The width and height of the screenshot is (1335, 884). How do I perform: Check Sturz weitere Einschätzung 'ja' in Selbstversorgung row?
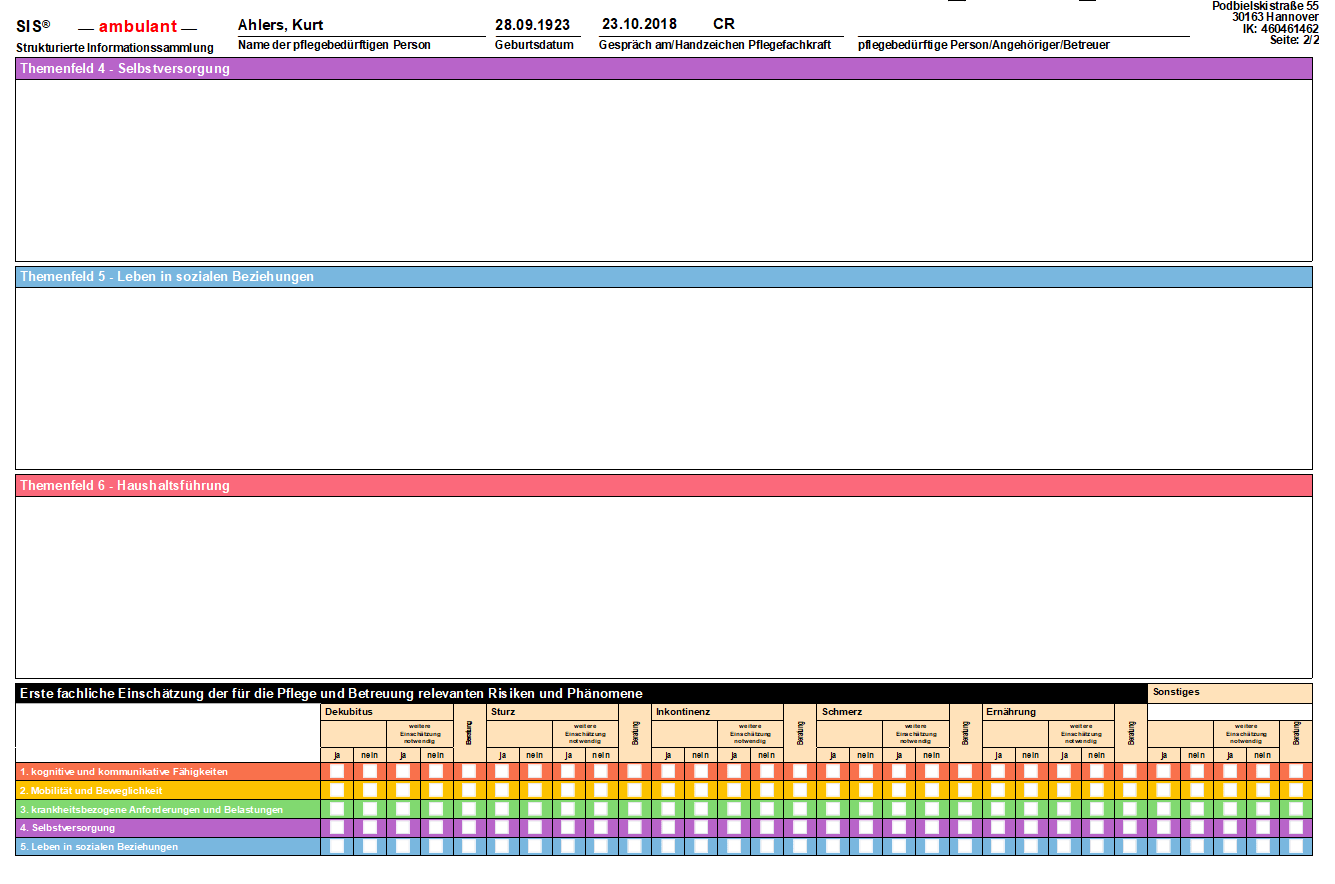(x=568, y=828)
